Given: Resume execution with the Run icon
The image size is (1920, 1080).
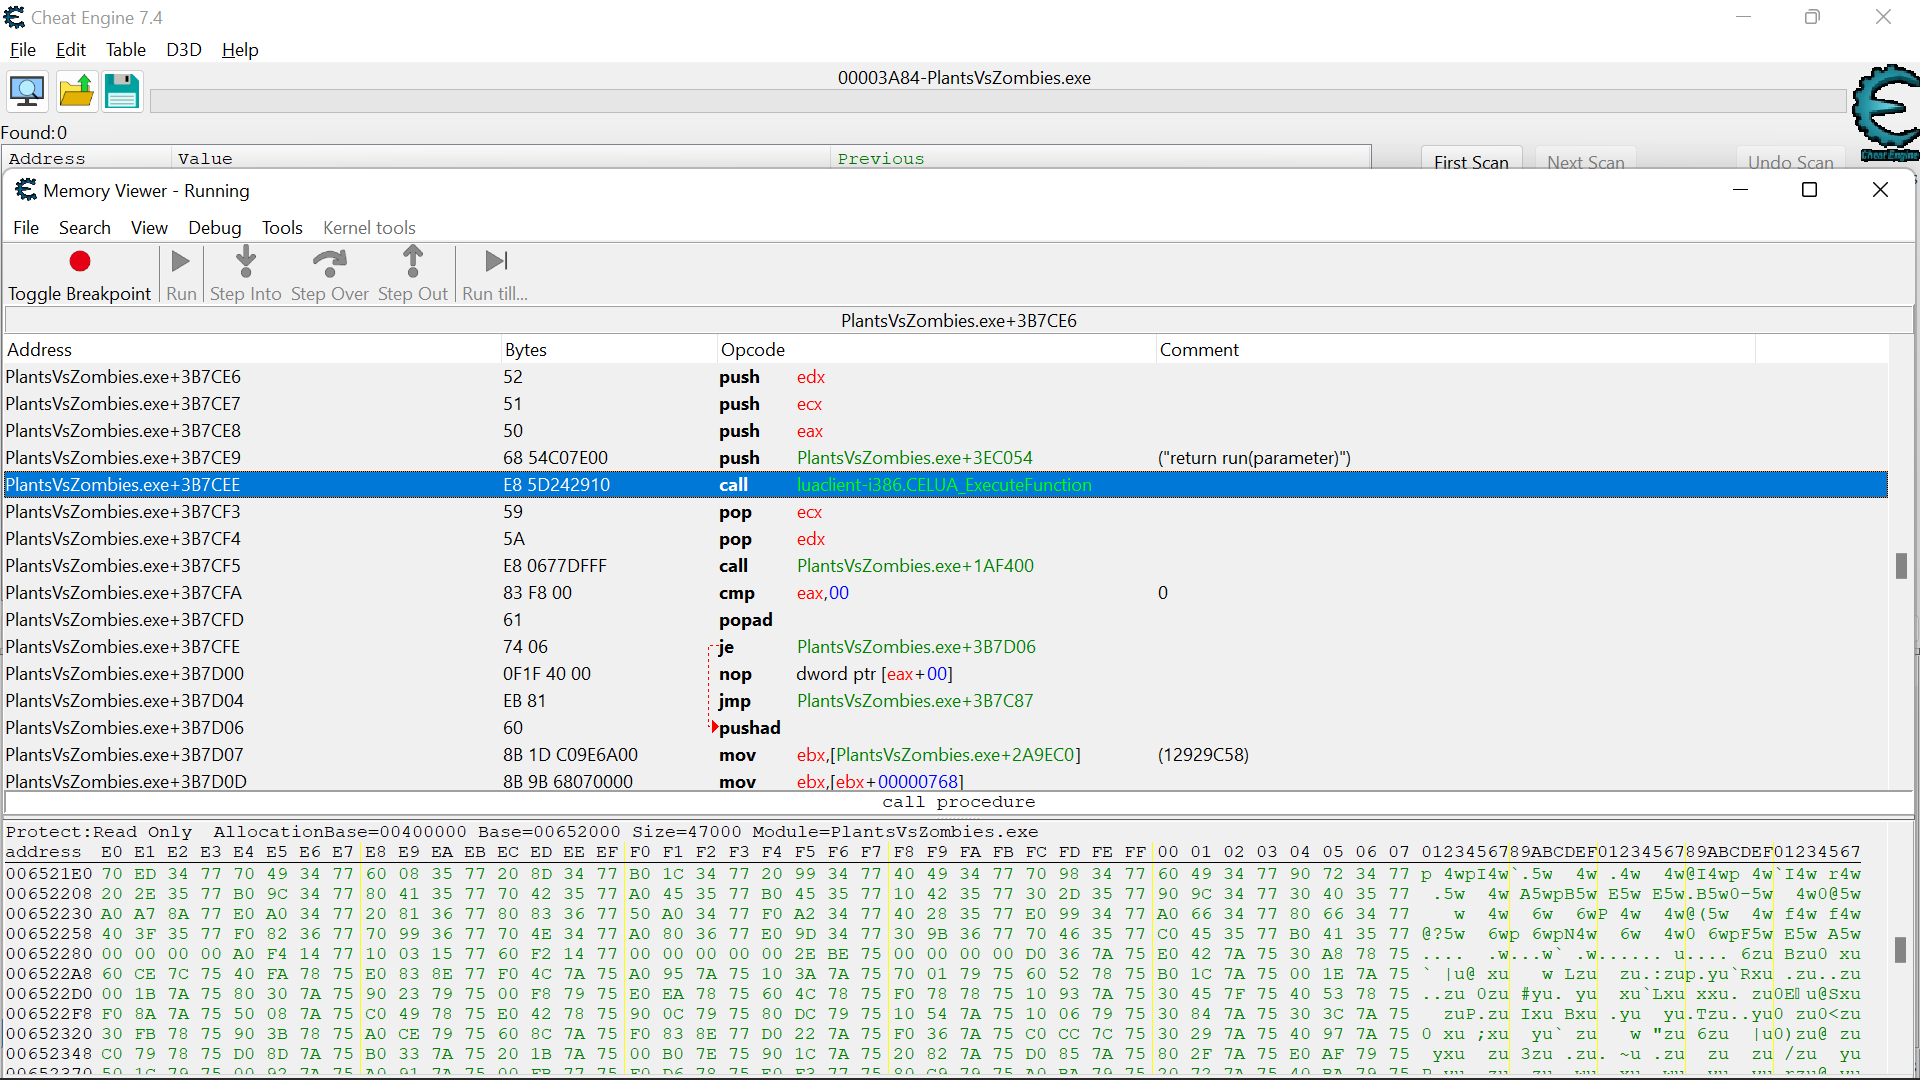Looking at the screenshot, I should click(181, 261).
